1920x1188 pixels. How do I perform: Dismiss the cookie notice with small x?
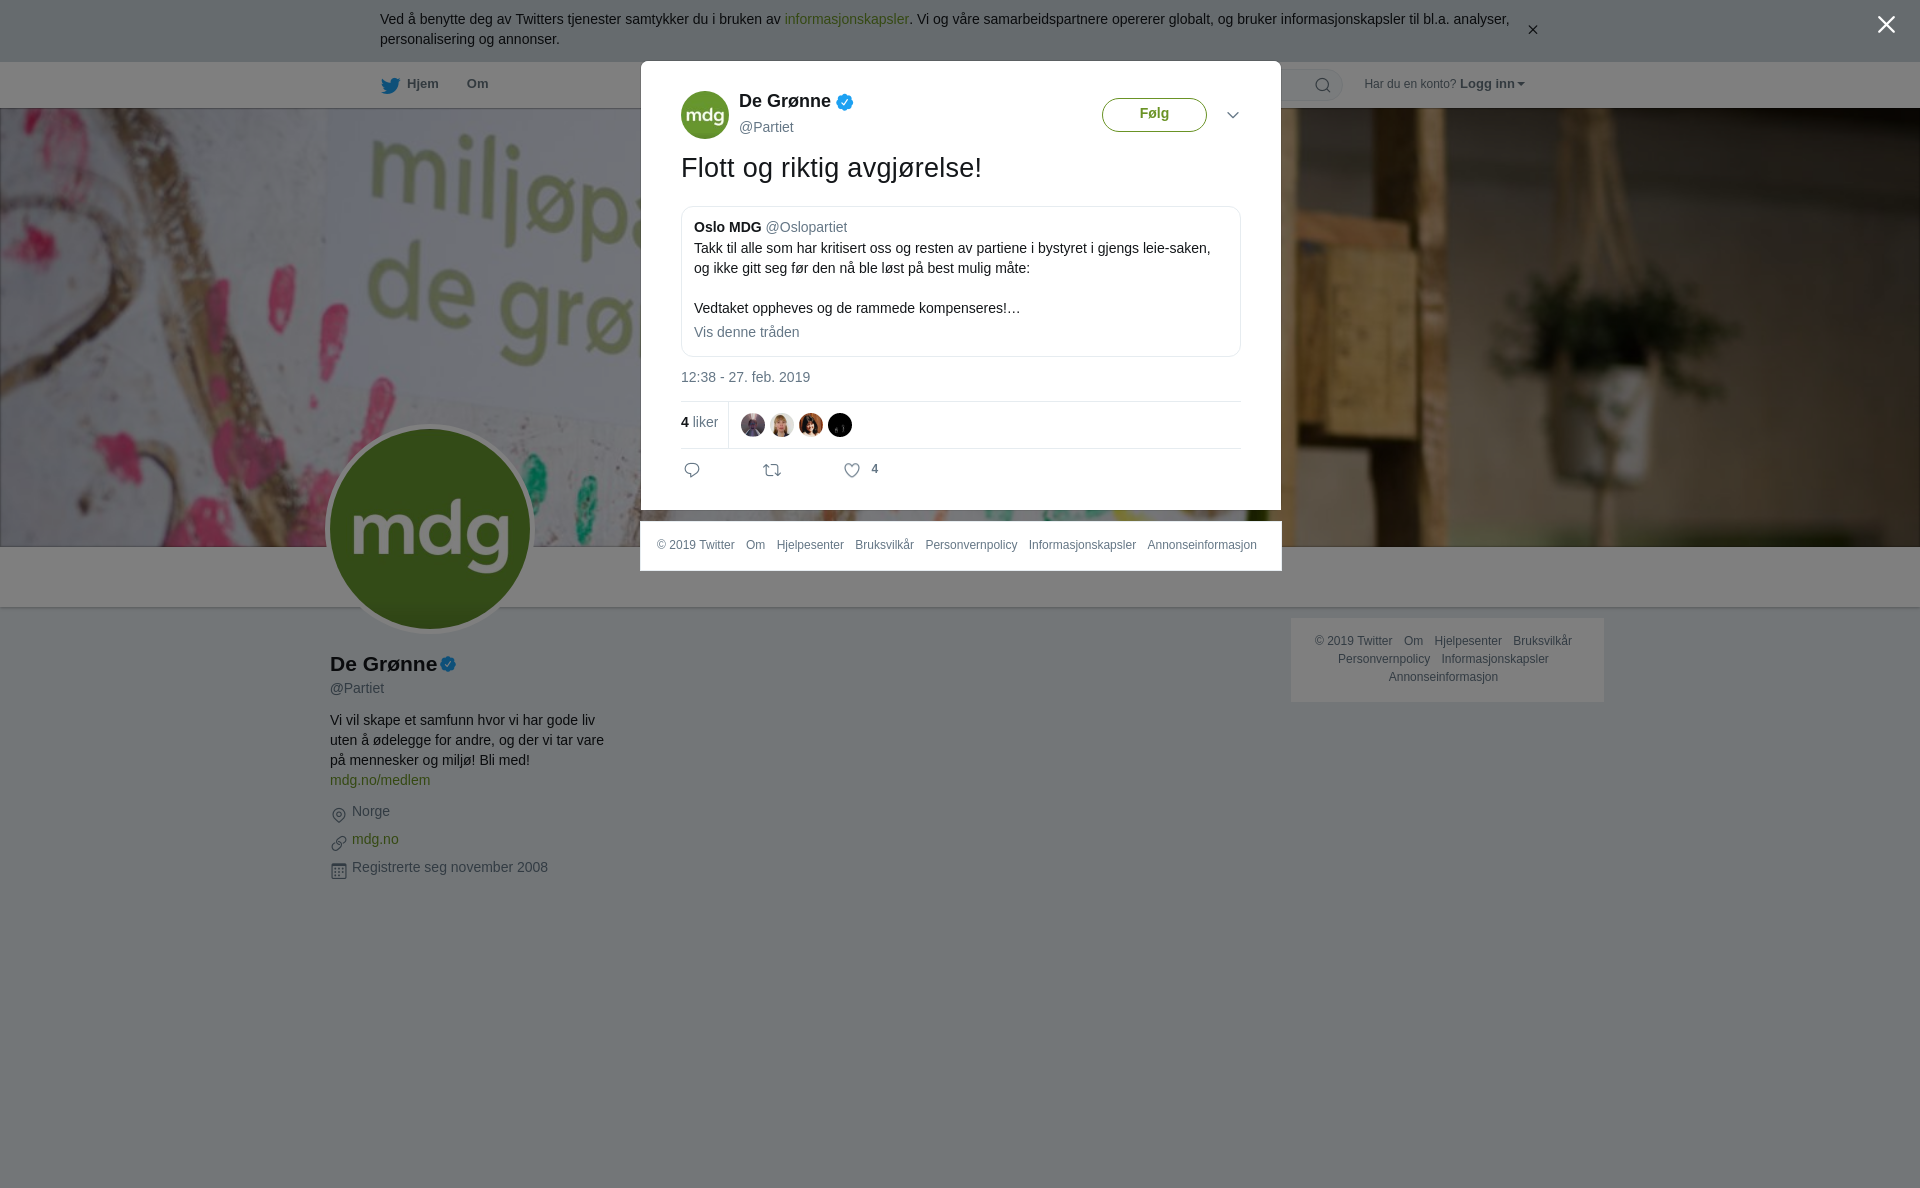(1532, 30)
